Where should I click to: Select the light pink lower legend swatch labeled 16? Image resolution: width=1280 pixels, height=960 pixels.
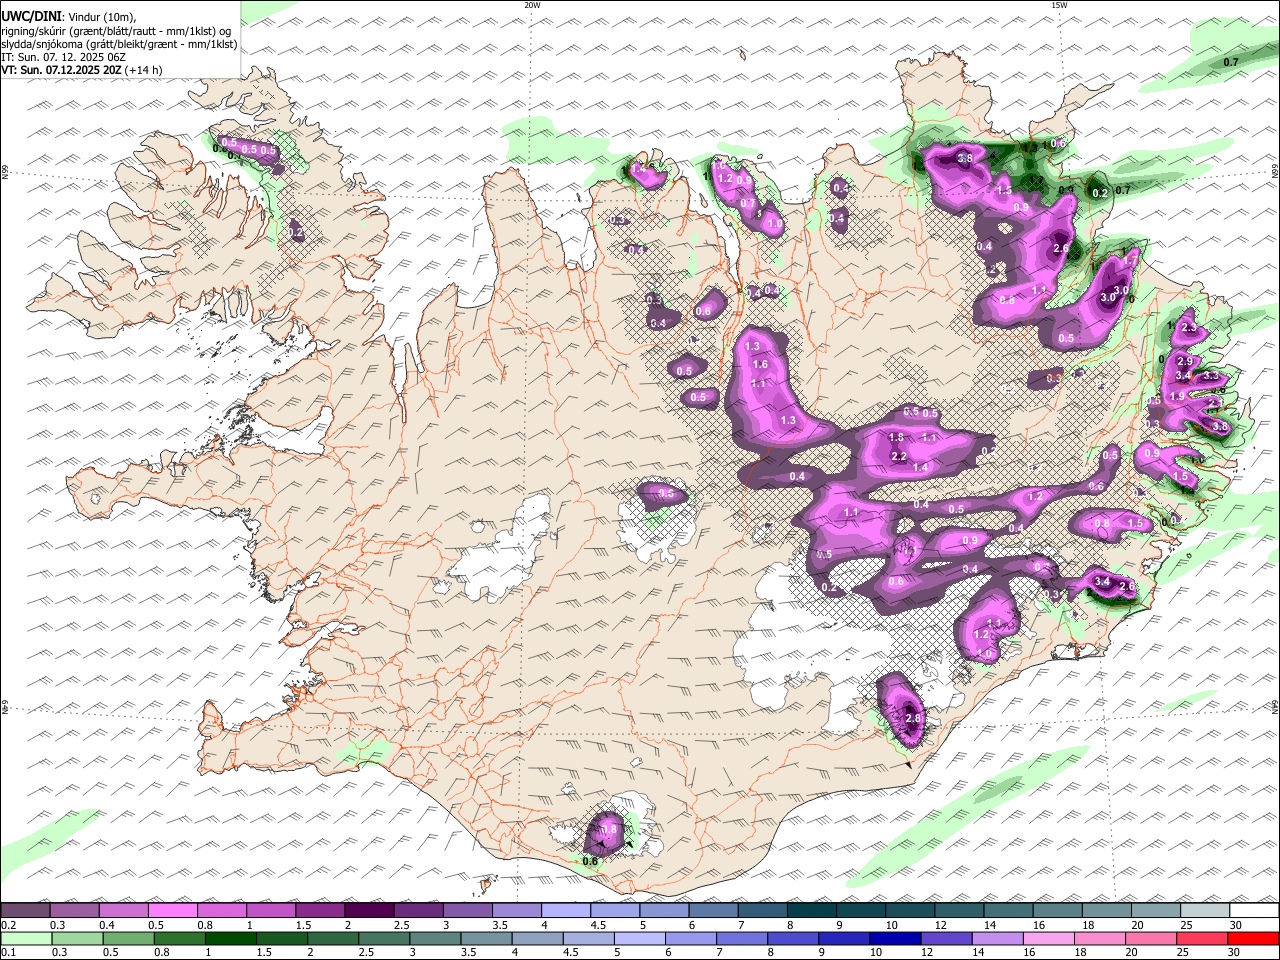coord(1047,938)
